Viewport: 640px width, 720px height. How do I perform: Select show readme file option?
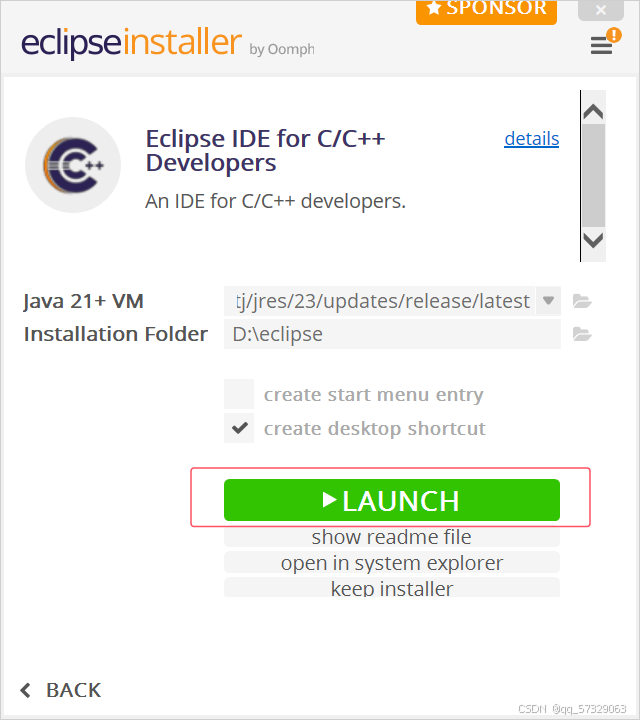[392, 537]
